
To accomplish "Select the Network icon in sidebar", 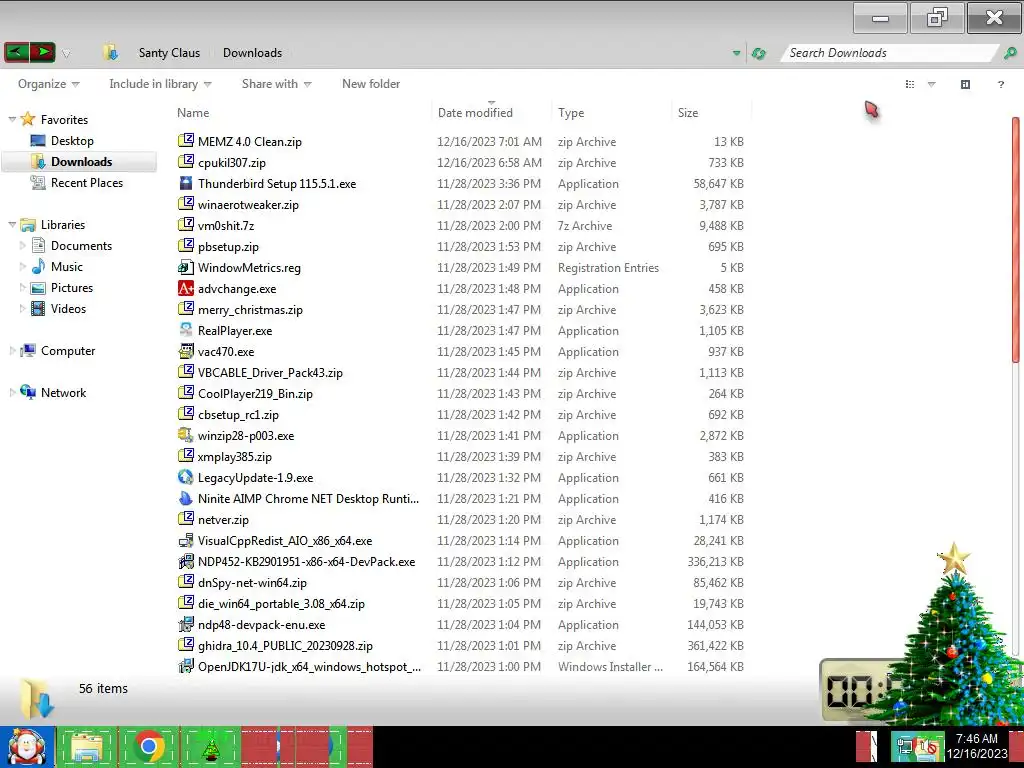I will click(28, 392).
